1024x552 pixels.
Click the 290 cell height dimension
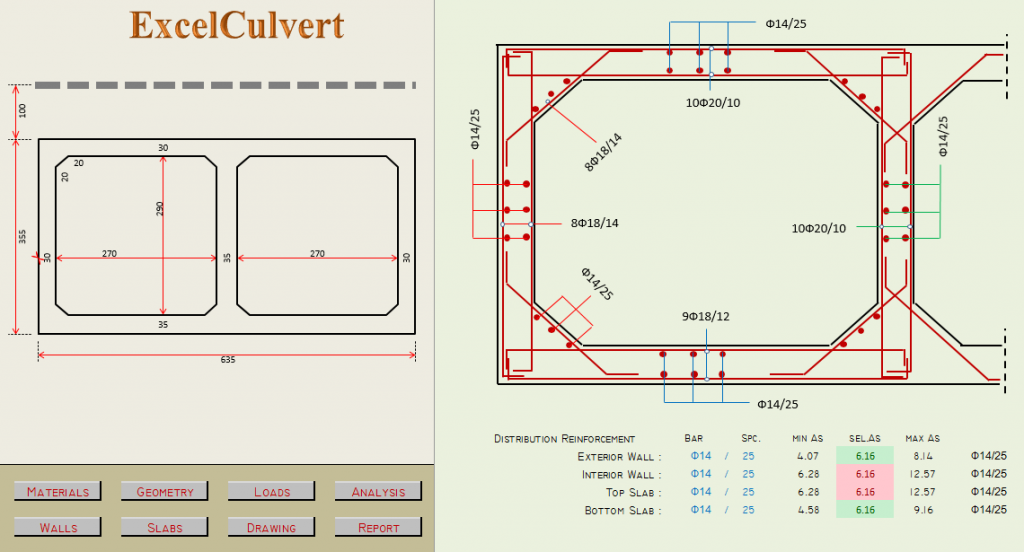(159, 208)
